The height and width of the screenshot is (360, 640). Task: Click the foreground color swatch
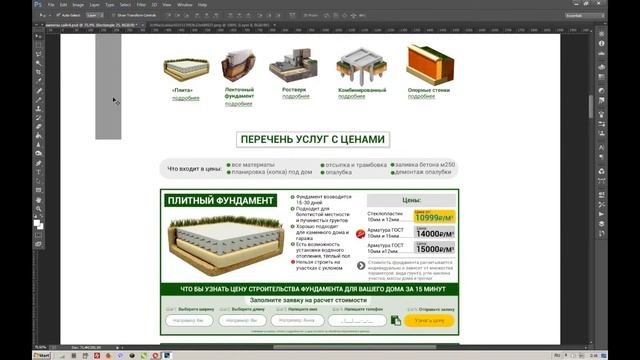pos(37,223)
